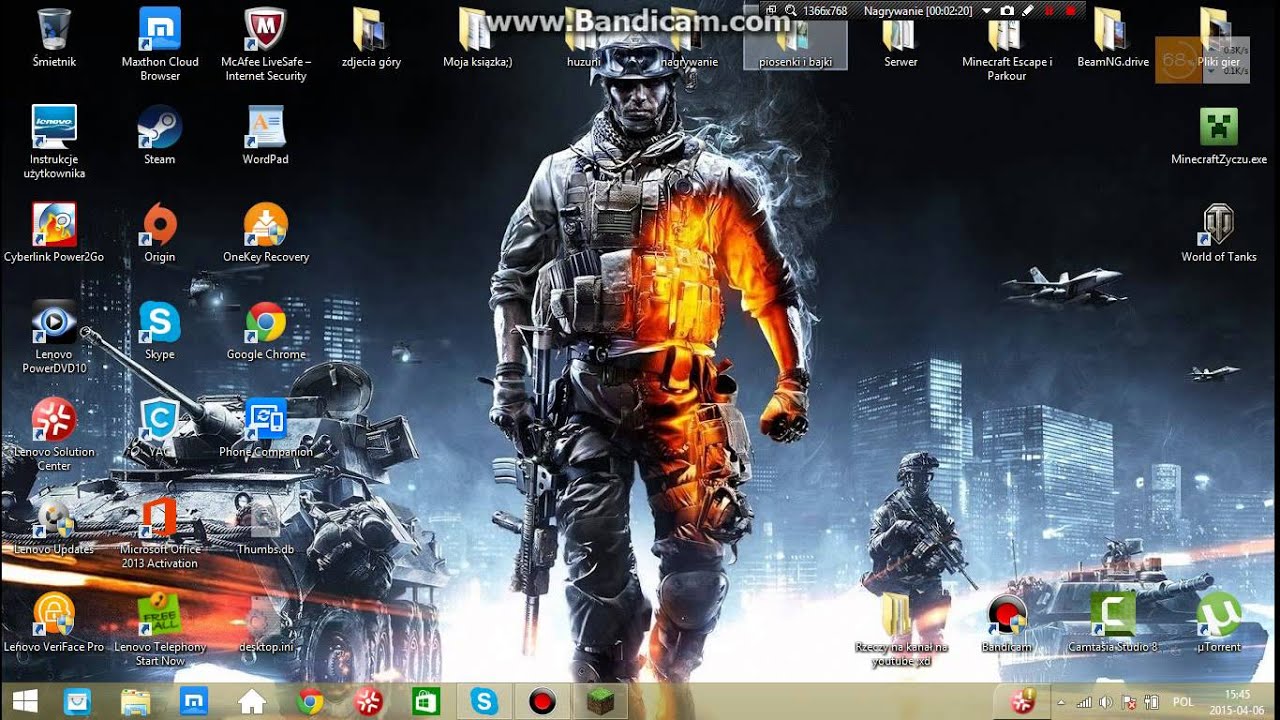Click the white home icon in taskbar
The image size is (1280, 720).
coord(251,701)
